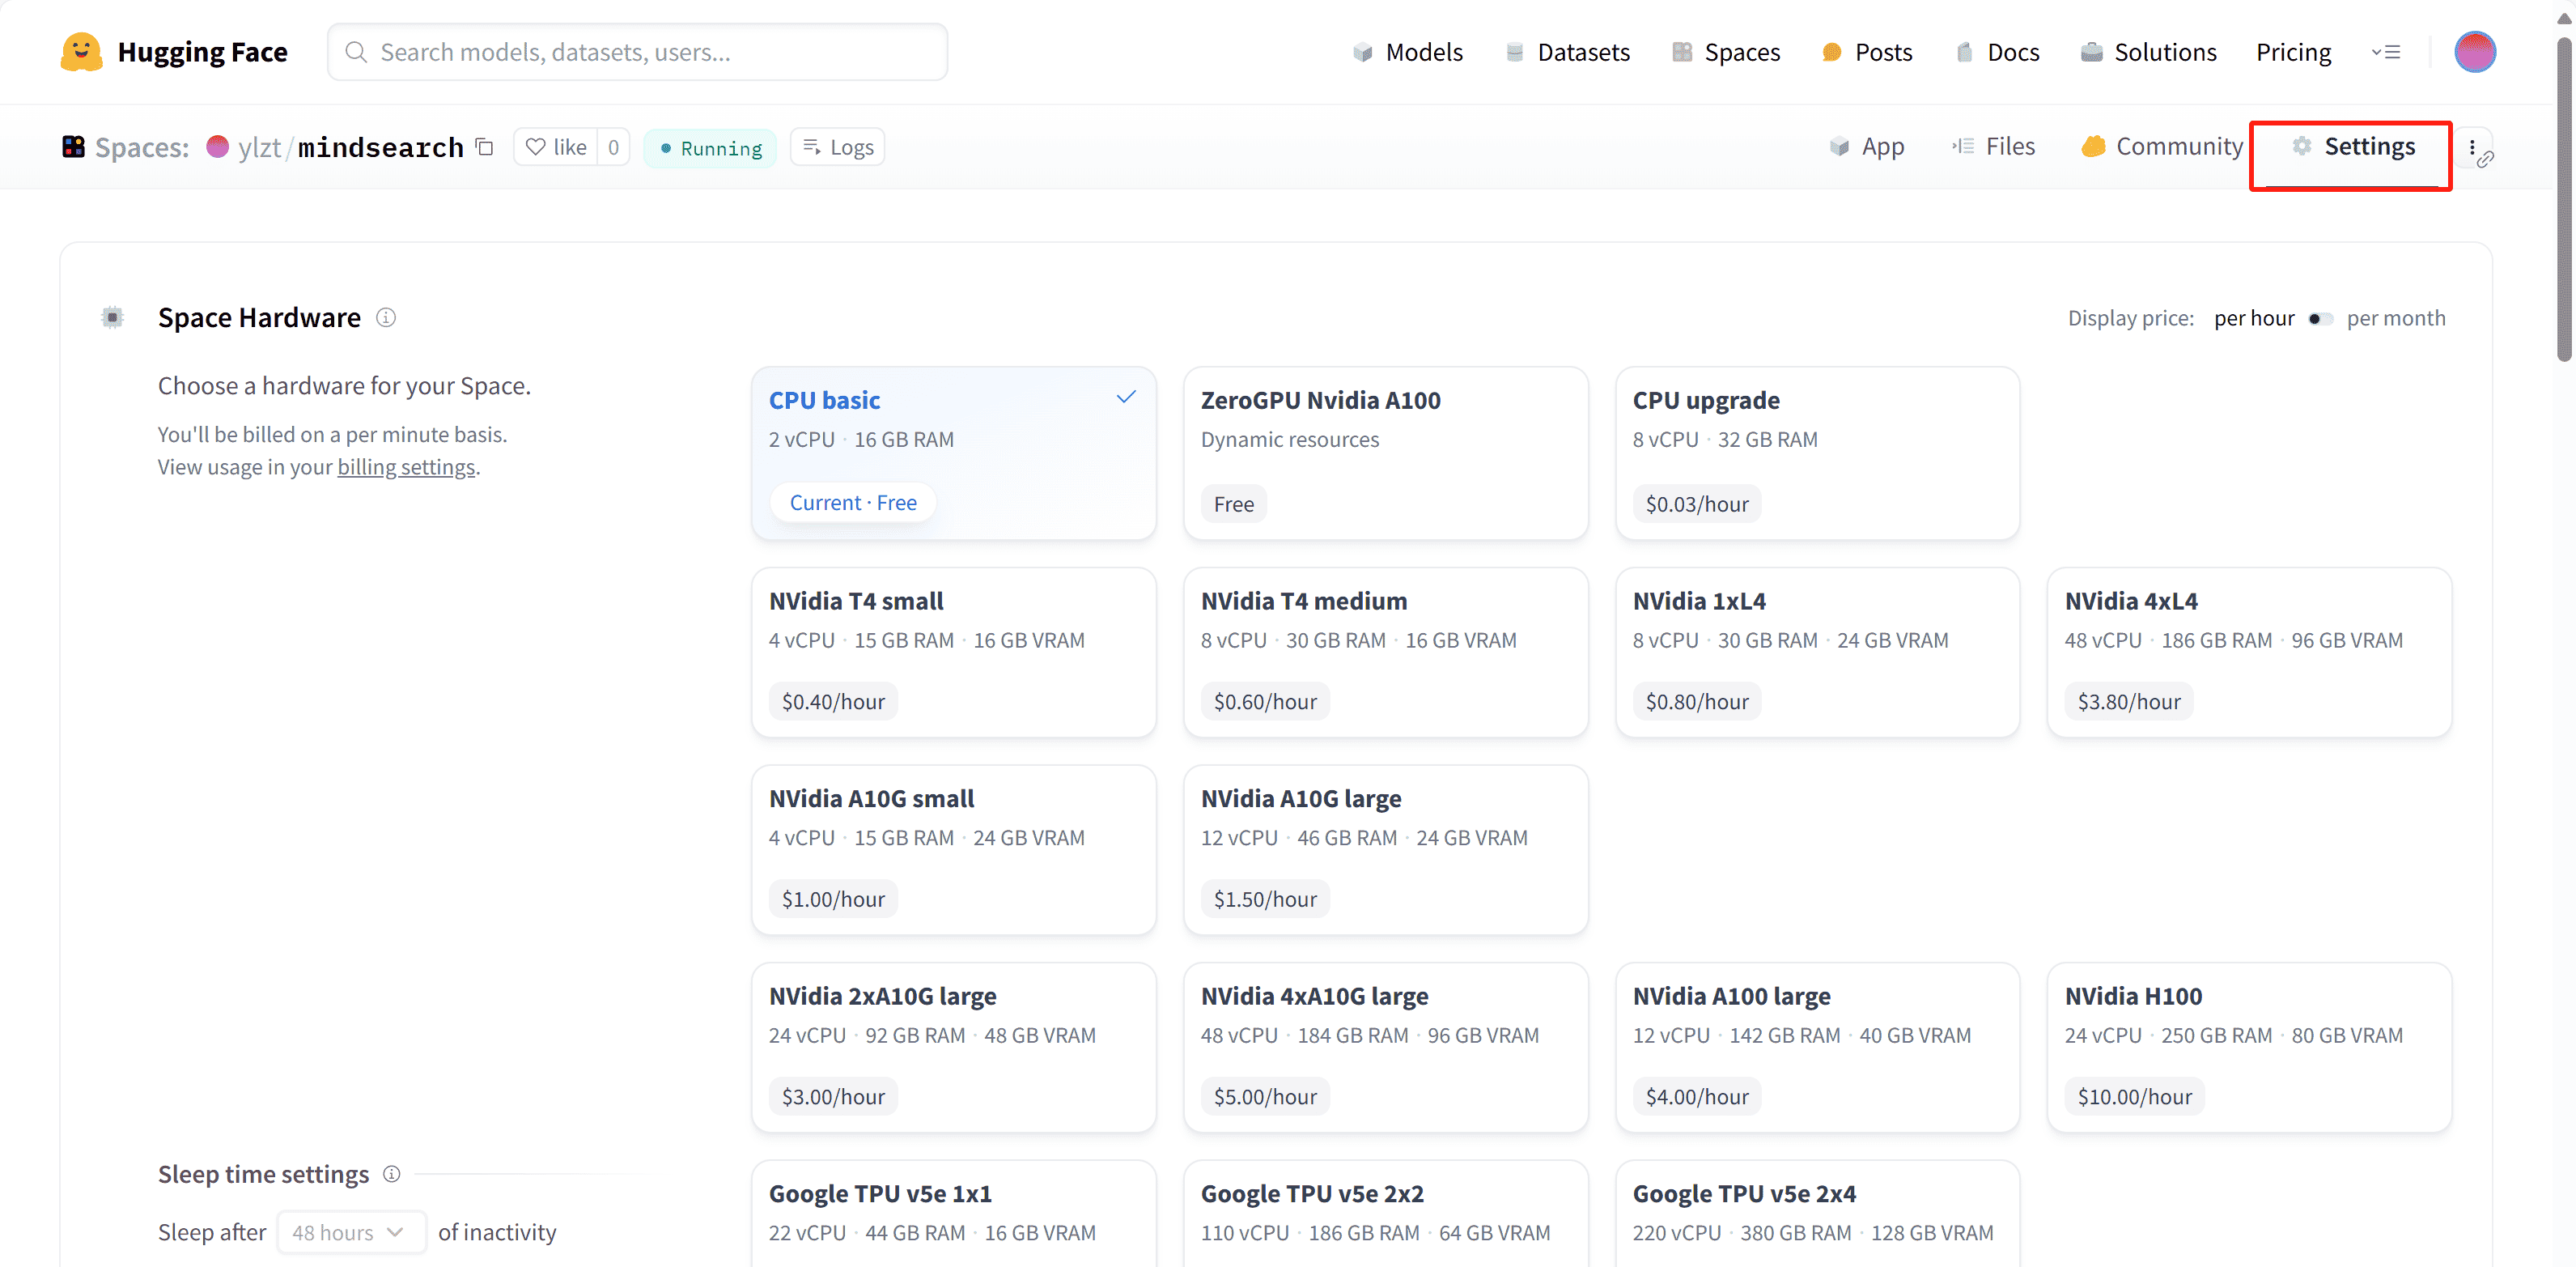2576x1267 pixels.
Task: Copy the space name with copy icon
Action: (x=485, y=147)
